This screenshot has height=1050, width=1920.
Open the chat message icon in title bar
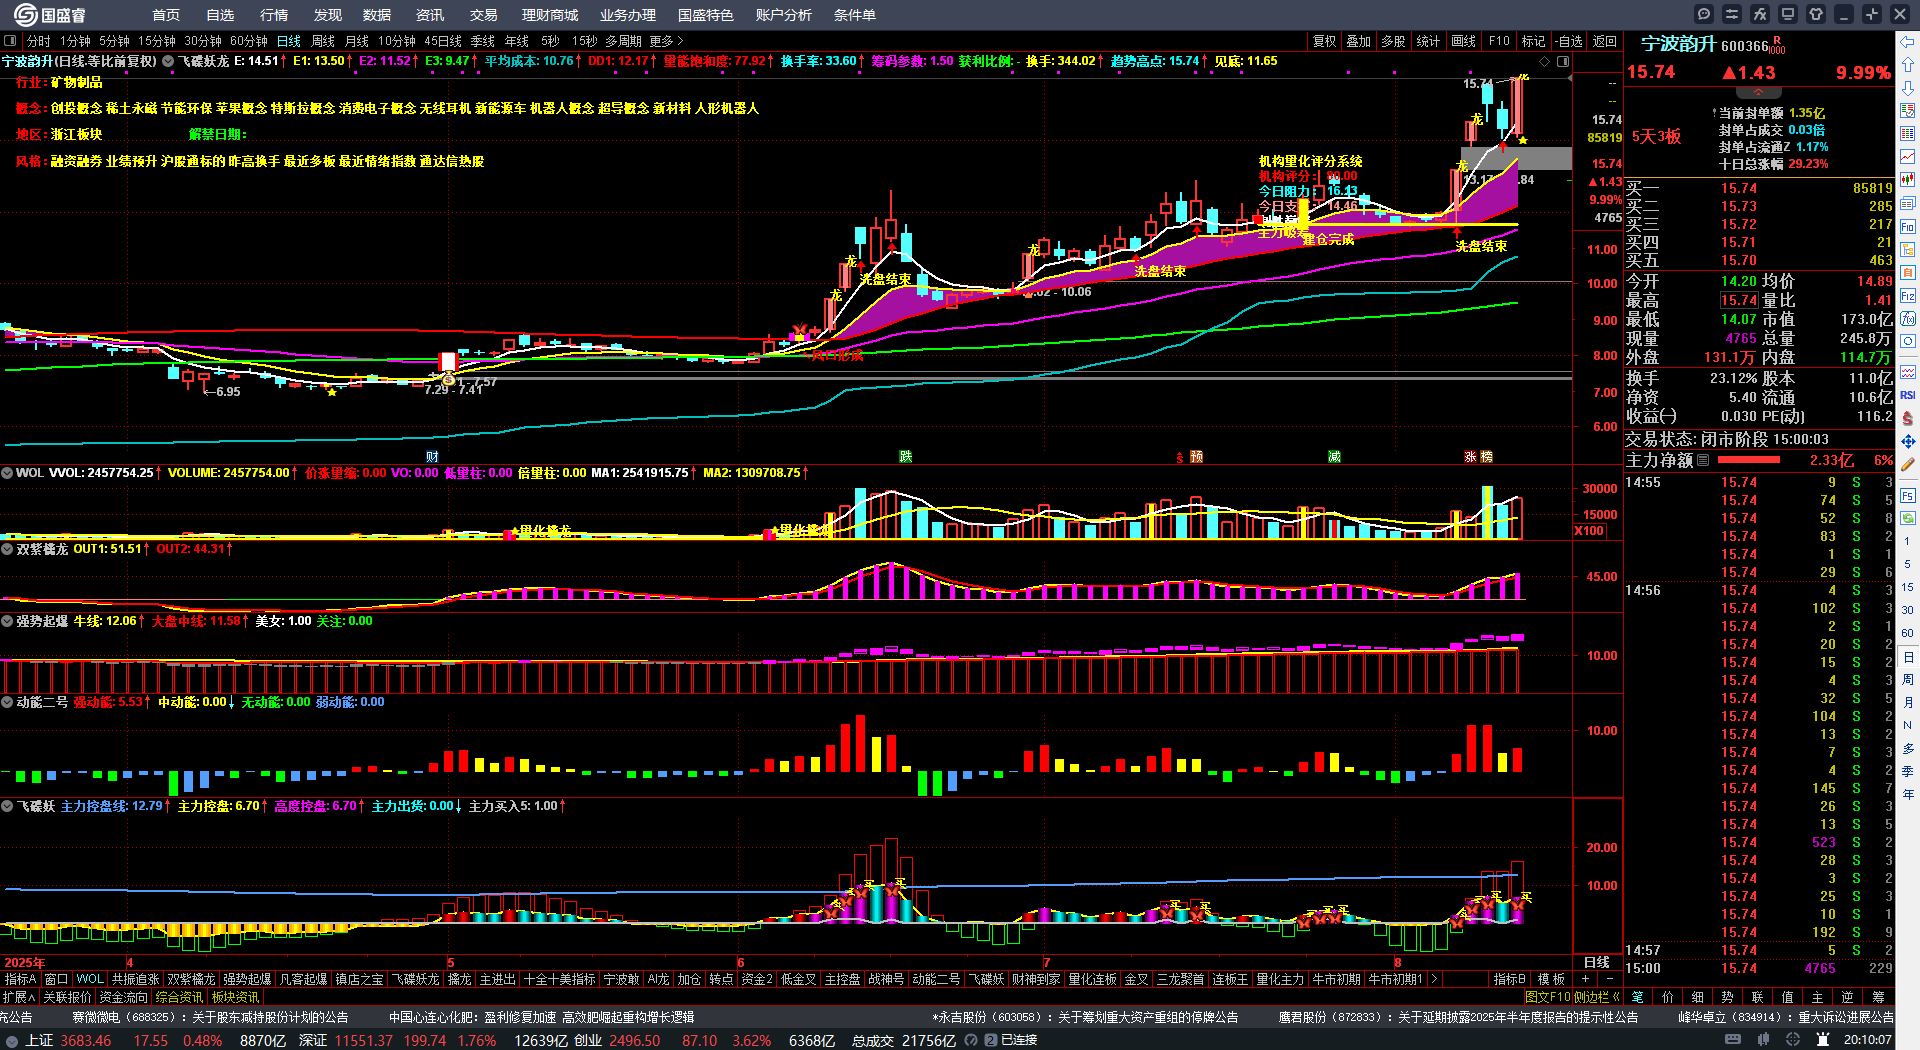pos(1704,14)
